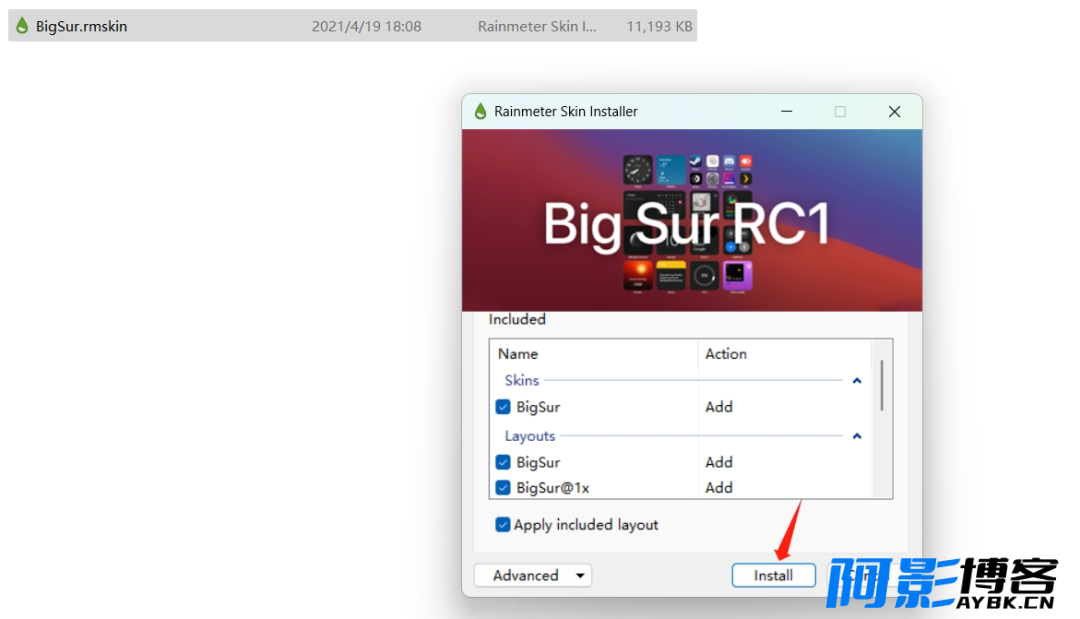This screenshot has height=619, width=1080.
Task: Close the Rainmeter Skin Installer window
Action: pos(894,112)
